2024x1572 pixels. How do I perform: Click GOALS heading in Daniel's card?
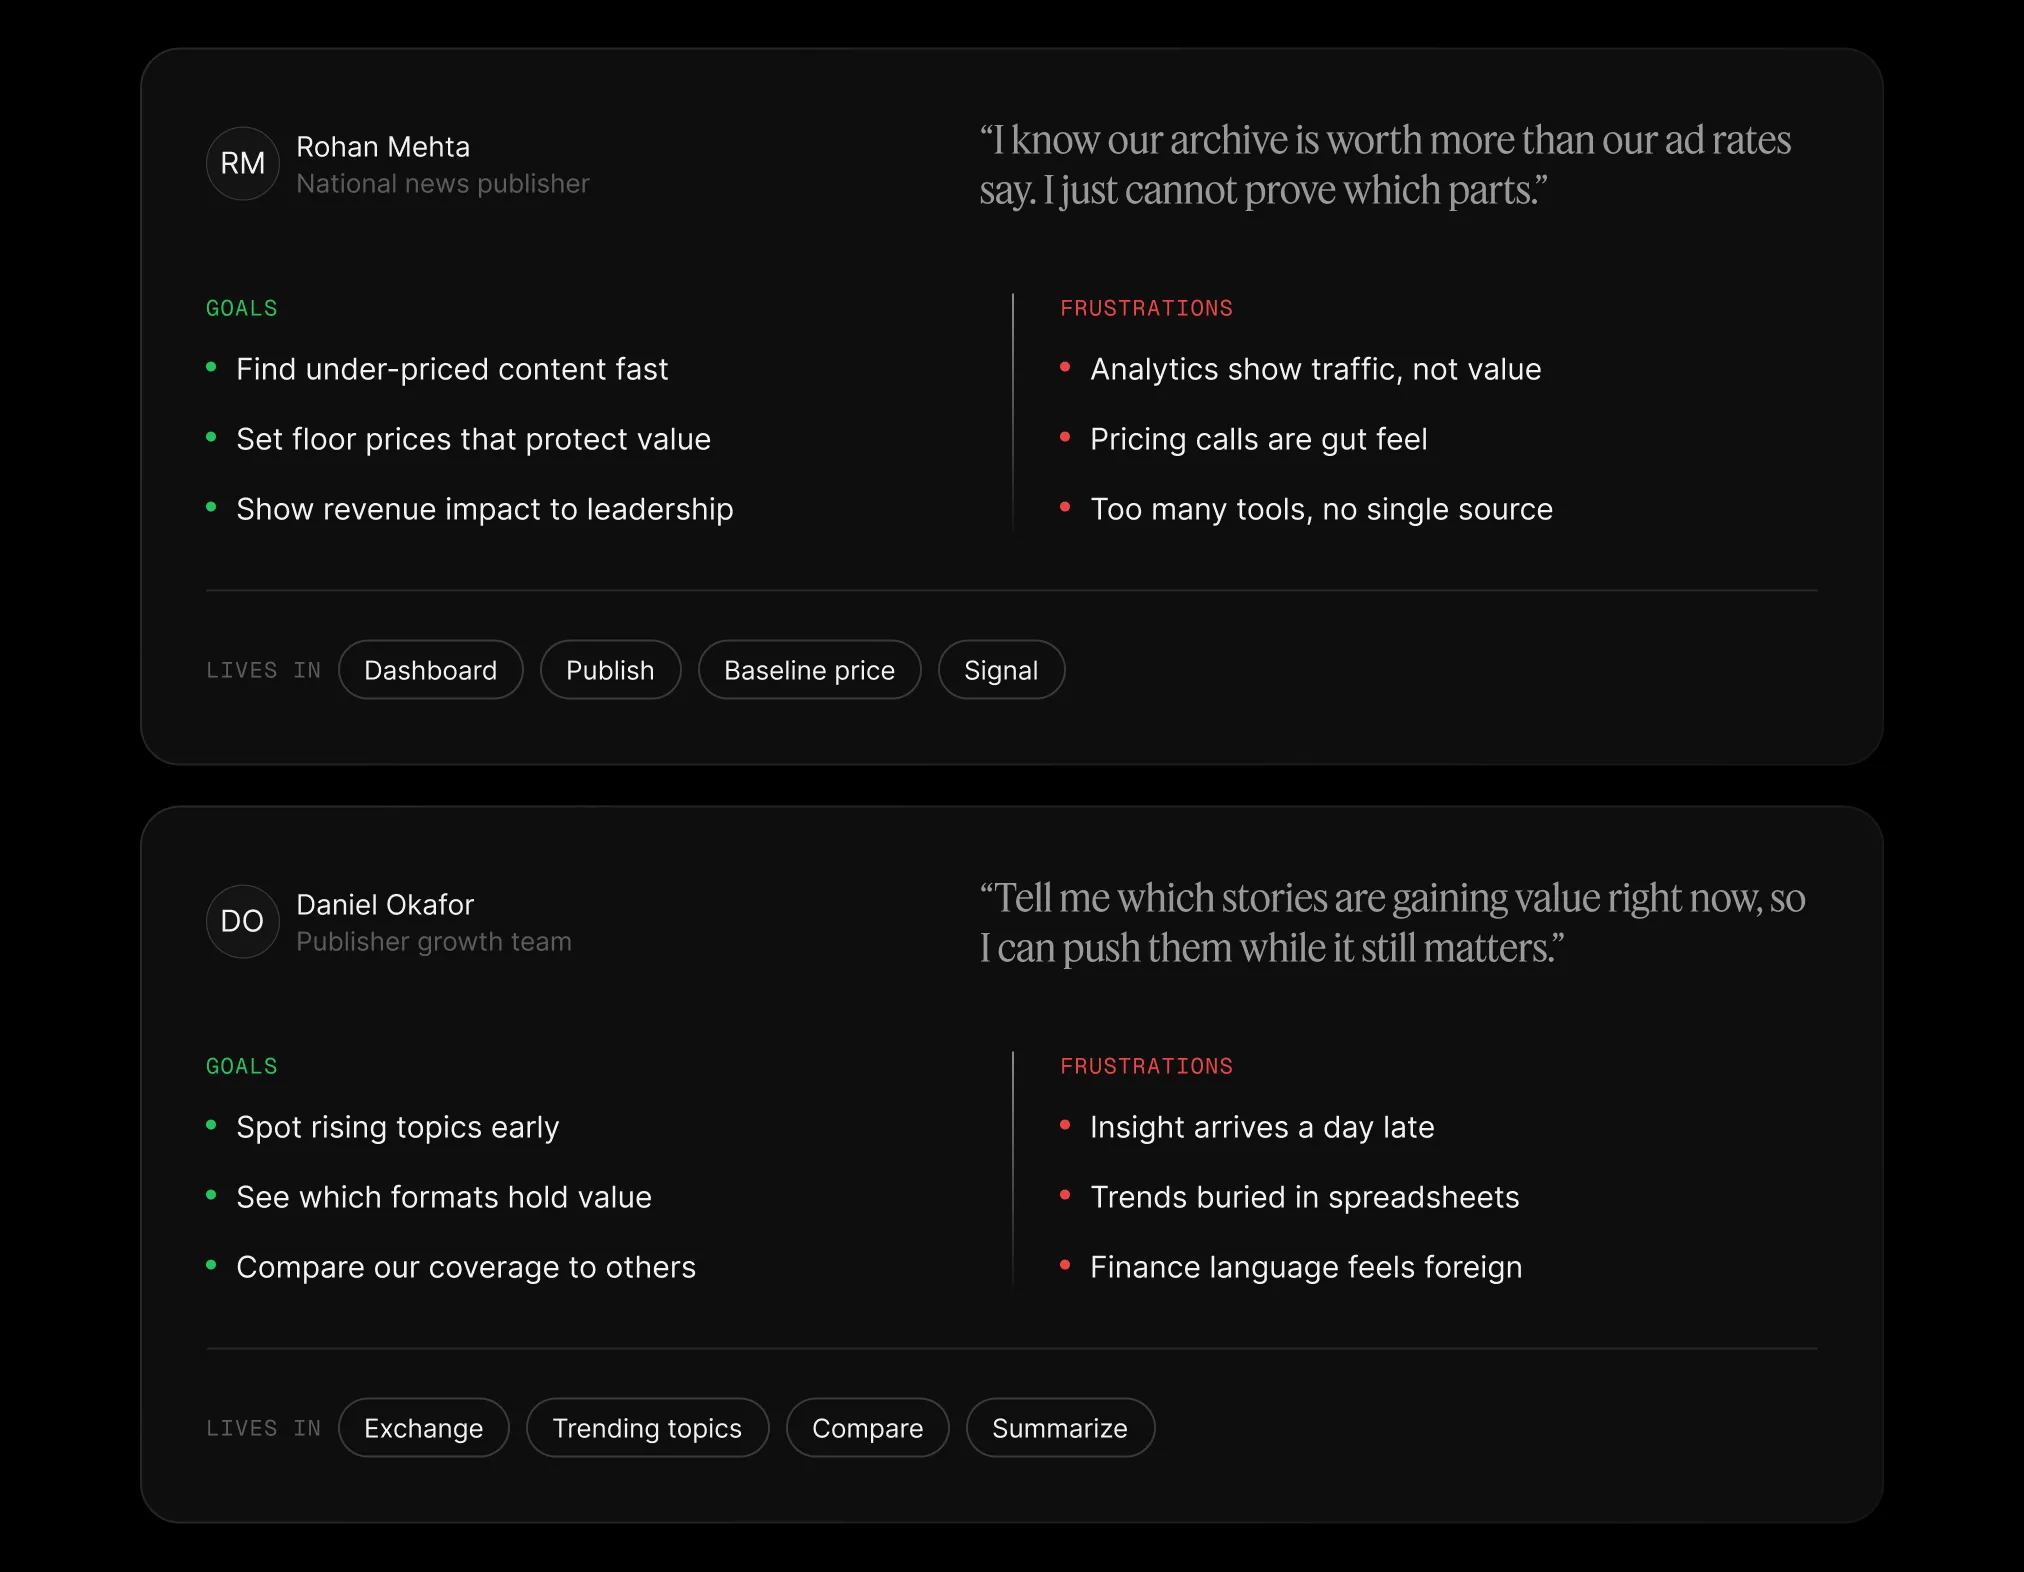click(242, 1066)
